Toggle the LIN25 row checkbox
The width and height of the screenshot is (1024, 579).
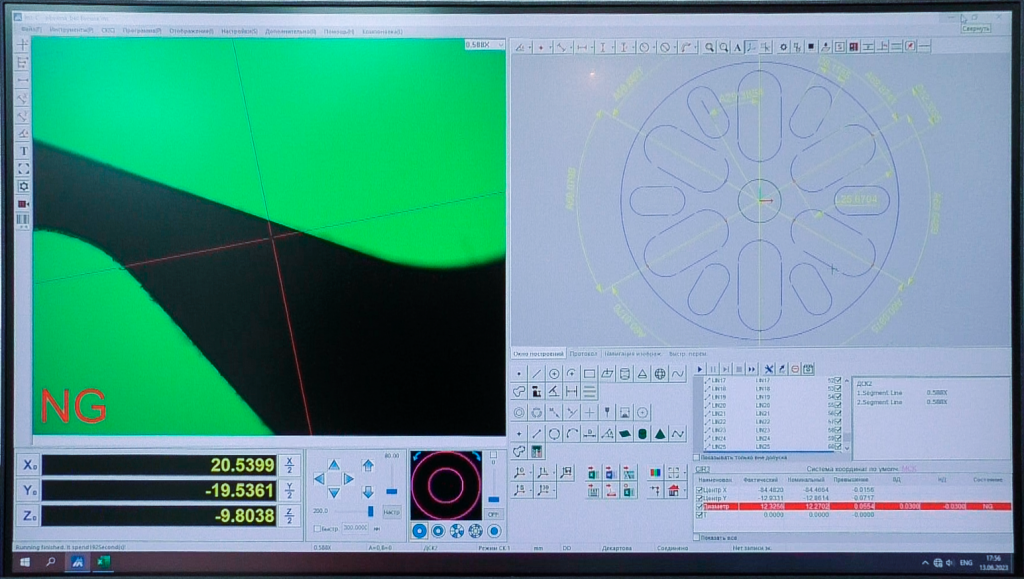click(x=838, y=447)
